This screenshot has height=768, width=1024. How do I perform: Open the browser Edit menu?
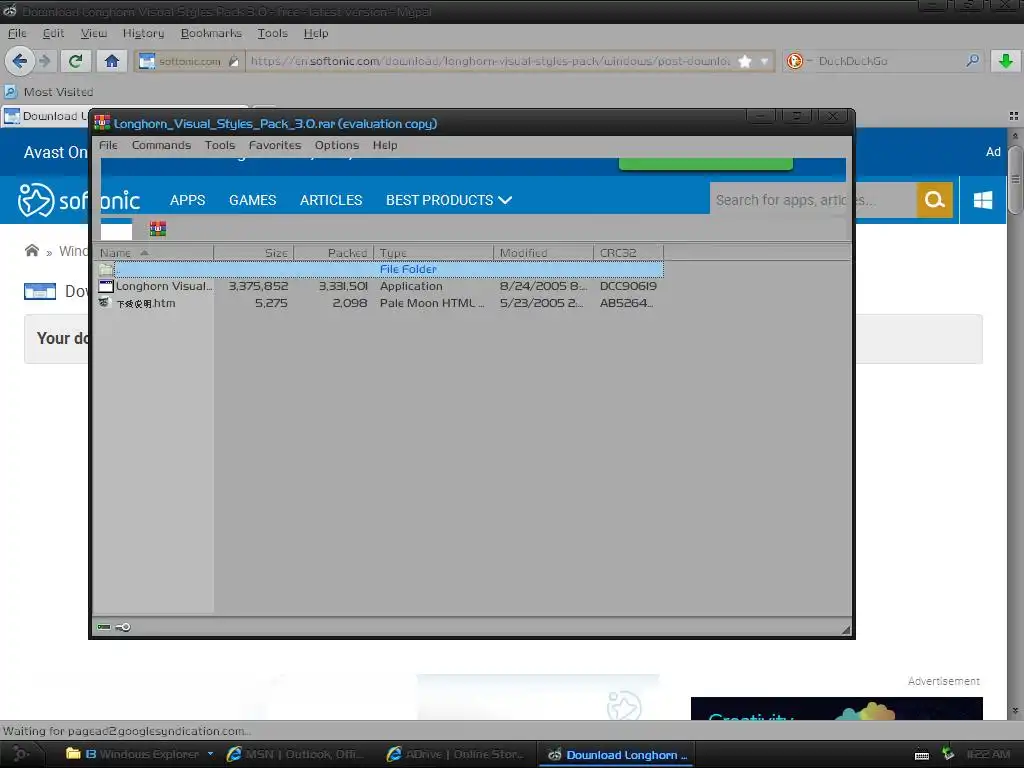(x=53, y=33)
